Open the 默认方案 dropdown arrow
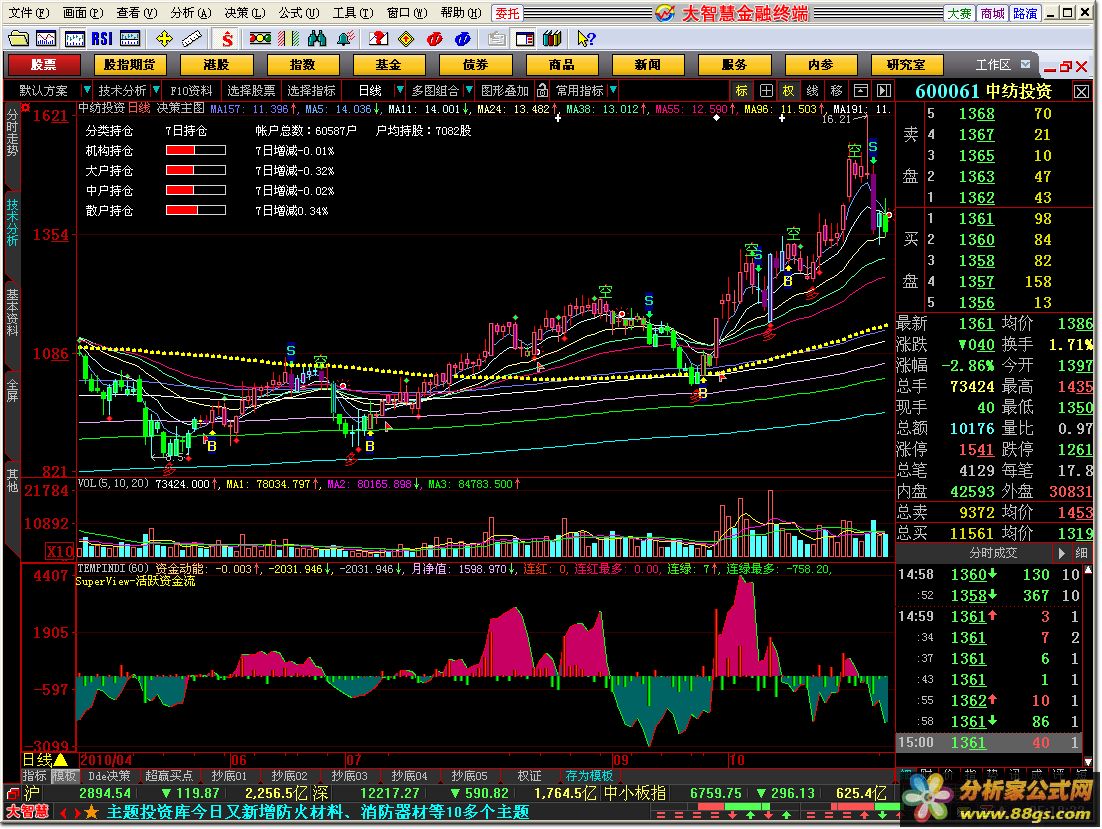This screenshot has height=829, width=1102. 86,91
